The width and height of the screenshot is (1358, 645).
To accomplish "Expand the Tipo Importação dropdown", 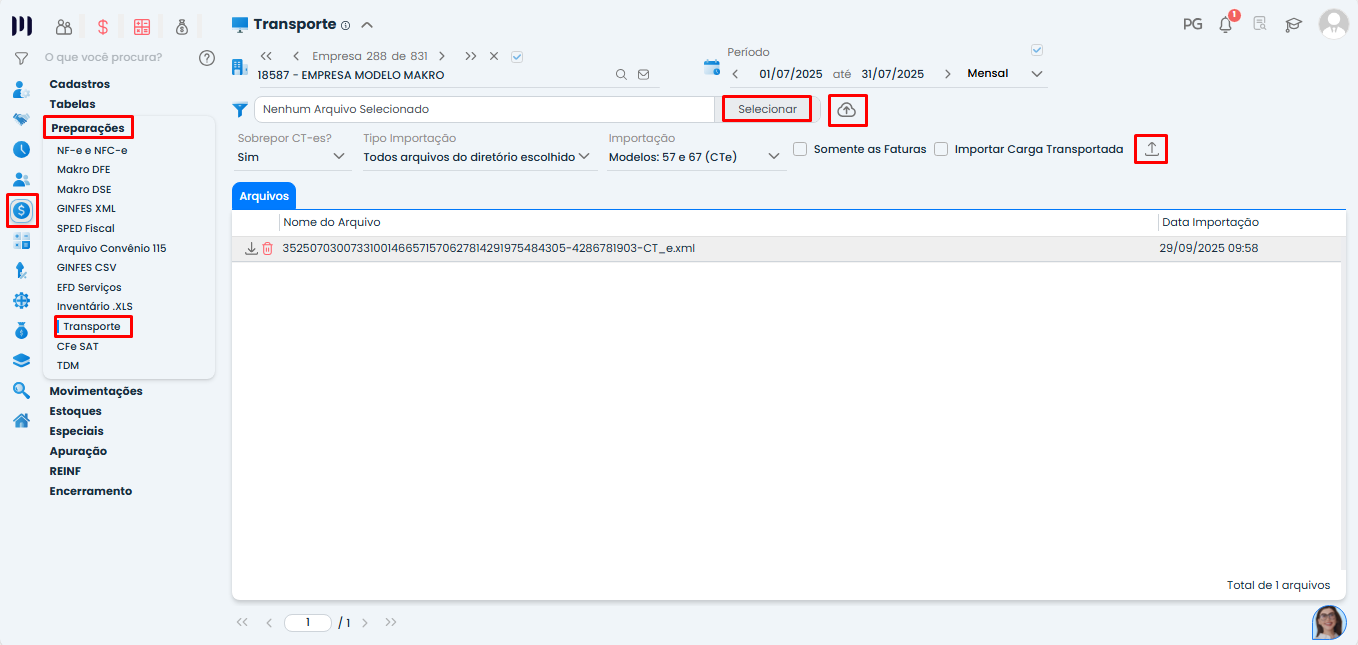I will pos(477,157).
